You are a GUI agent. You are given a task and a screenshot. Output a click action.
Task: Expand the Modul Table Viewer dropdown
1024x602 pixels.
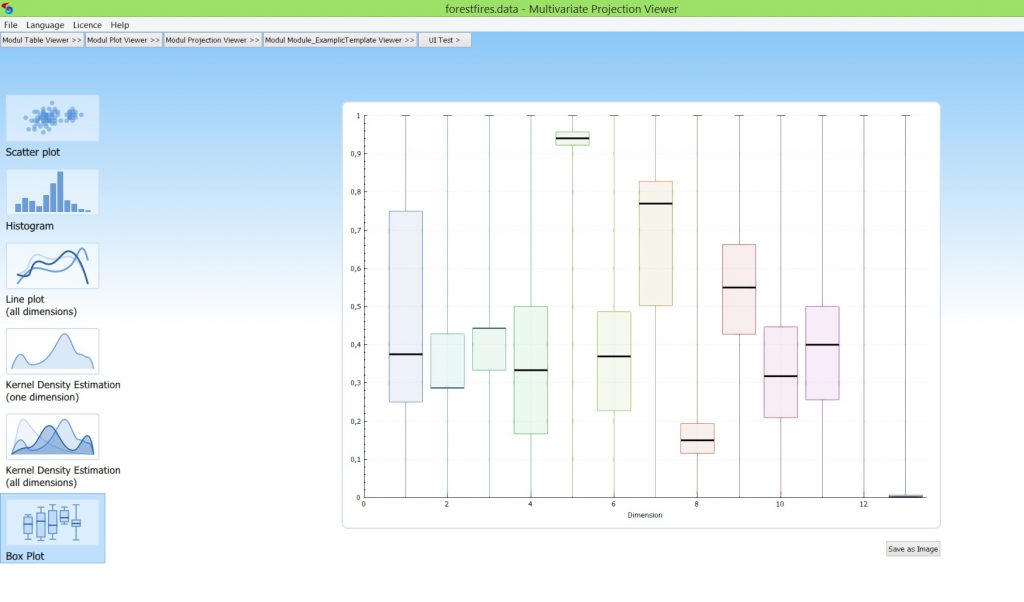point(42,40)
